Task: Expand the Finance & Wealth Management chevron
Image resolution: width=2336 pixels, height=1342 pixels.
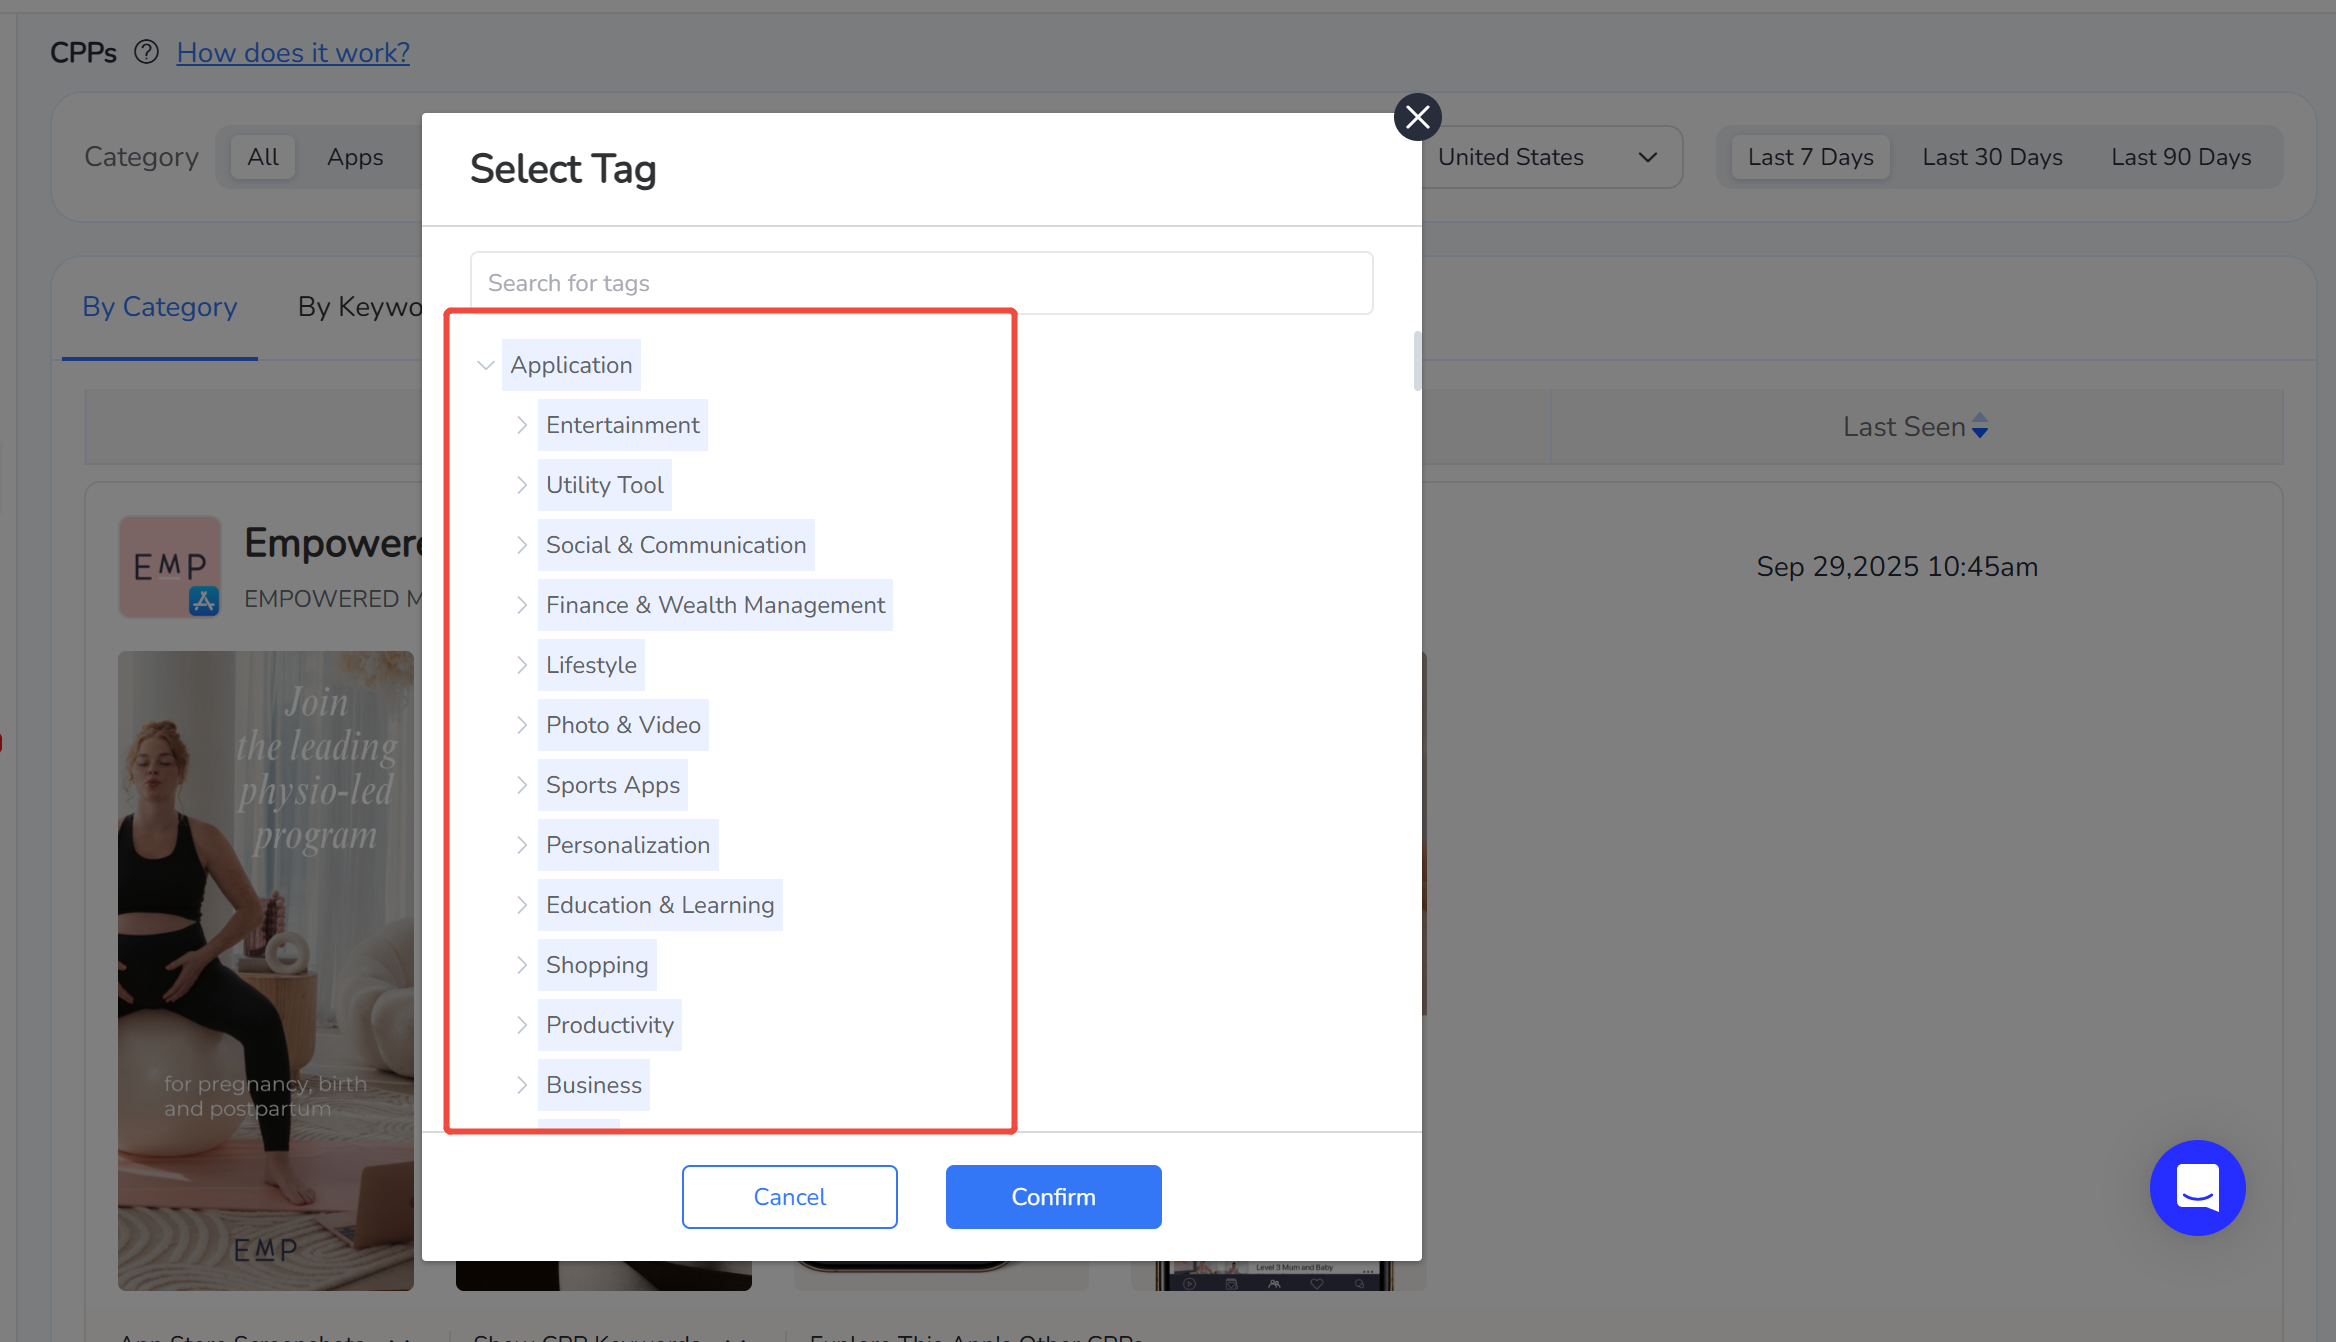Action: [522, 605]
